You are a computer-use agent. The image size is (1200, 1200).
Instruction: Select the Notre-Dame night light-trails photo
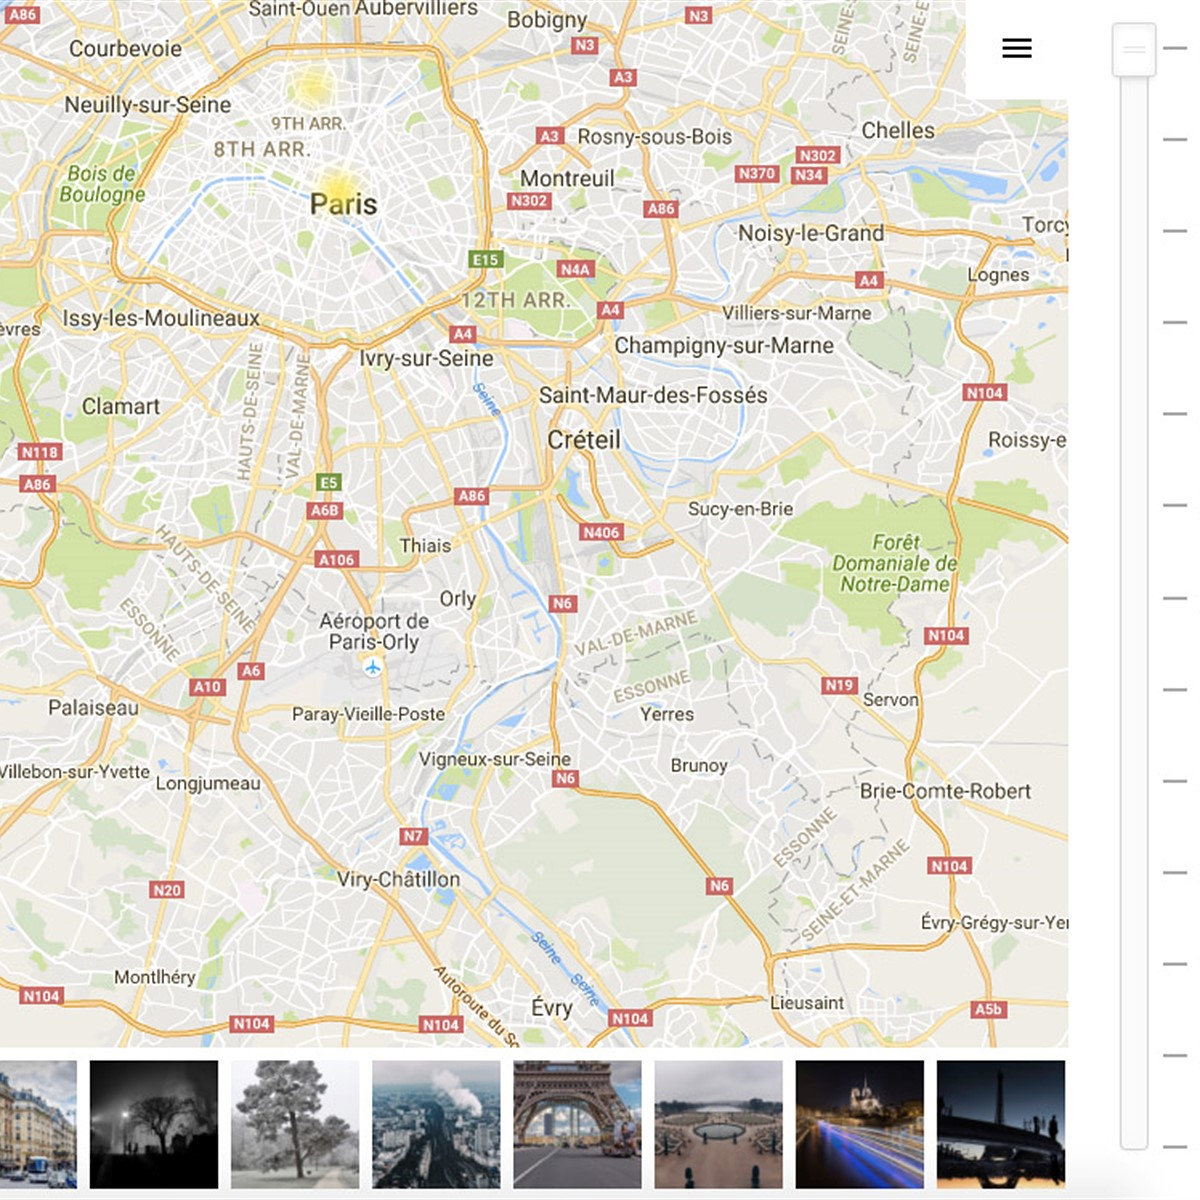pyautogui.click(x=859, y=1124)
